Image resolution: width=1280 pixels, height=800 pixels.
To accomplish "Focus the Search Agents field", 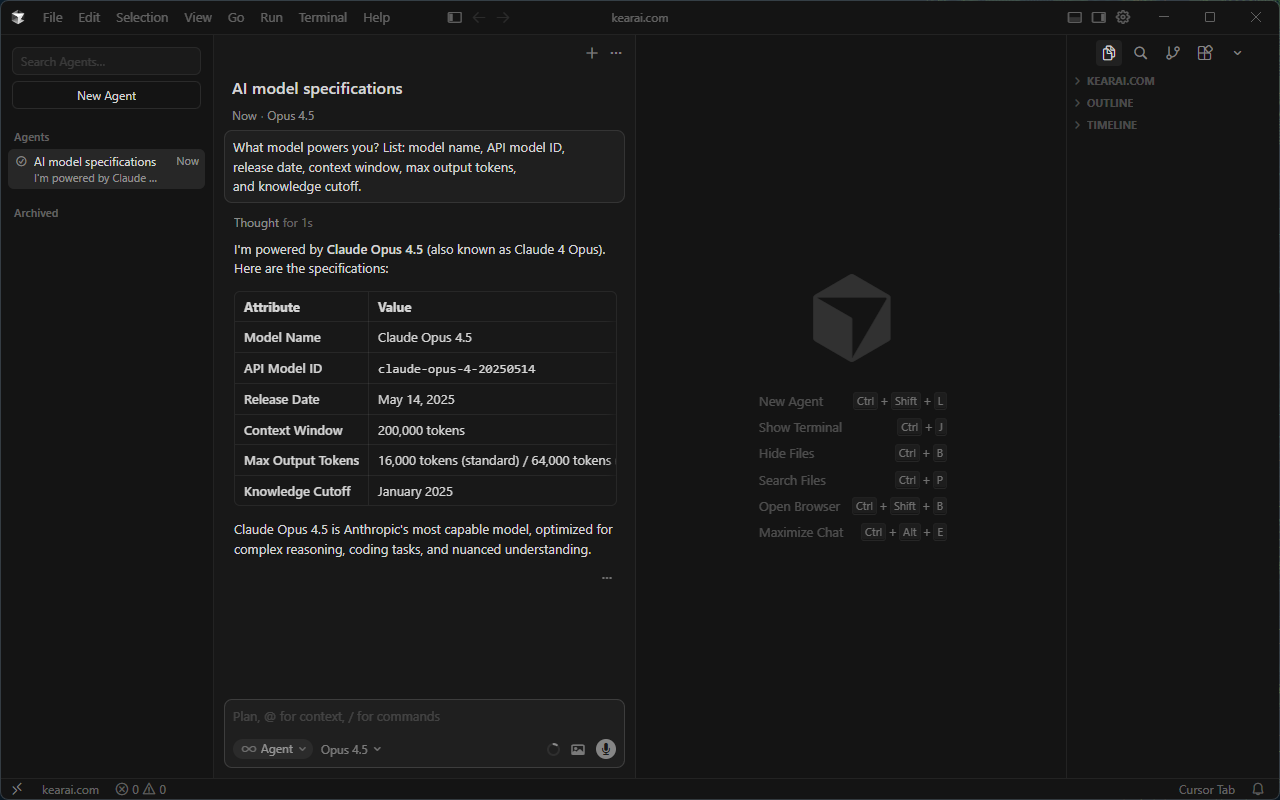I will coord(107,61).
